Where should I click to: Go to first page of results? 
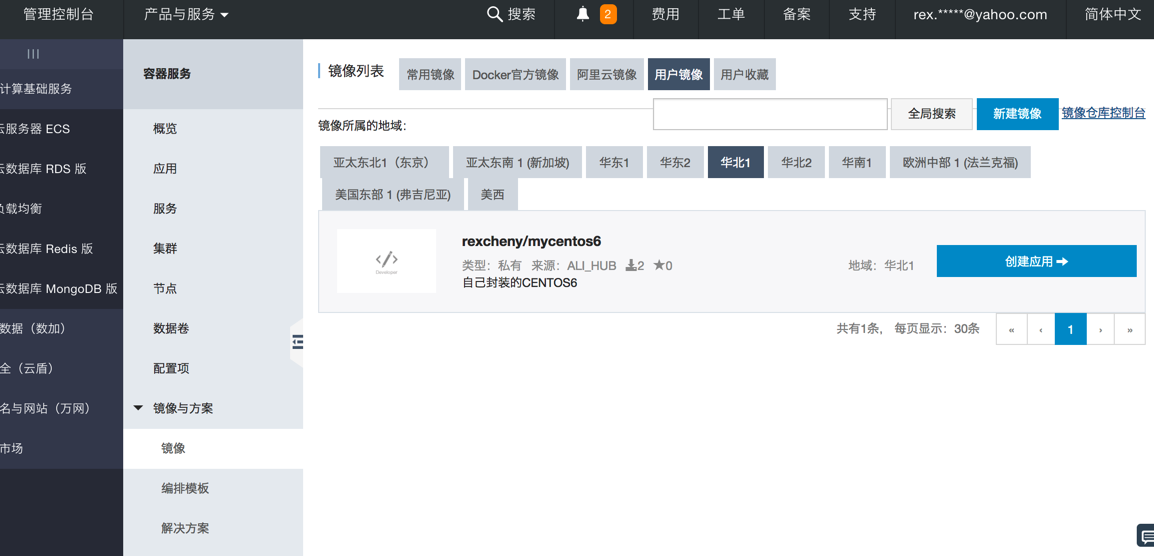1012,329
